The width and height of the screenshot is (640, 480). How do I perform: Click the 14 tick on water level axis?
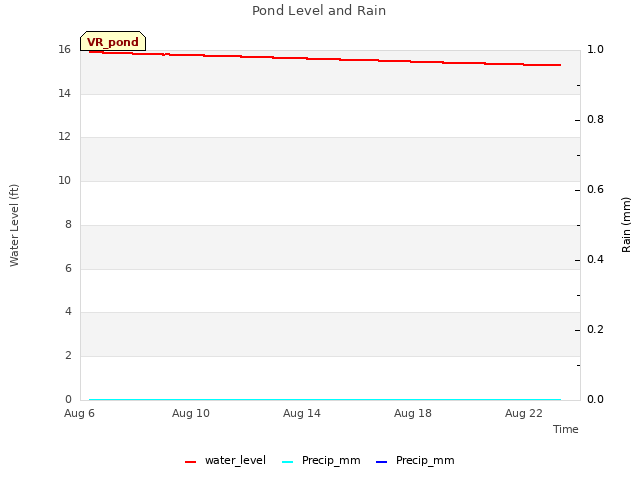64,93
